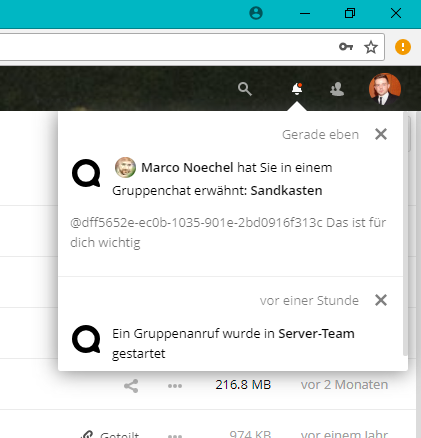This screenshot has height=438, width=421.
Task: Open the contacts icon in header
Action: point(337,89)
